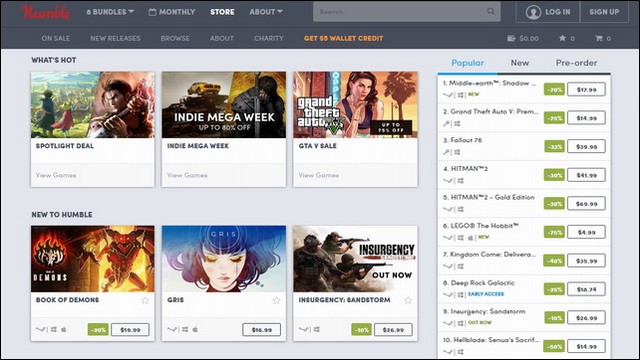The height and width of the screenshot is (360, 640).
Task: Open the Charity page
Action: pyautogui.click(x=269, y=38)
